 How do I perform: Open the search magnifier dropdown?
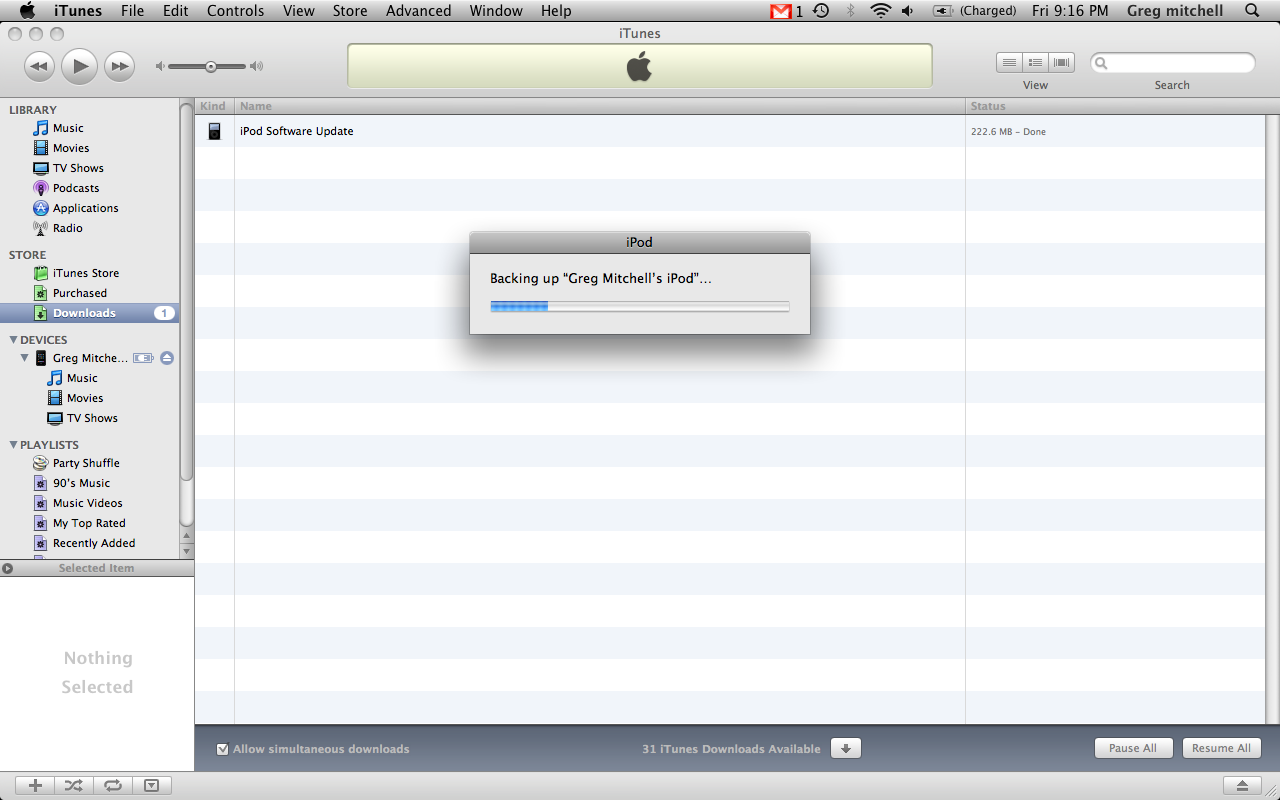pos(1102,63)
